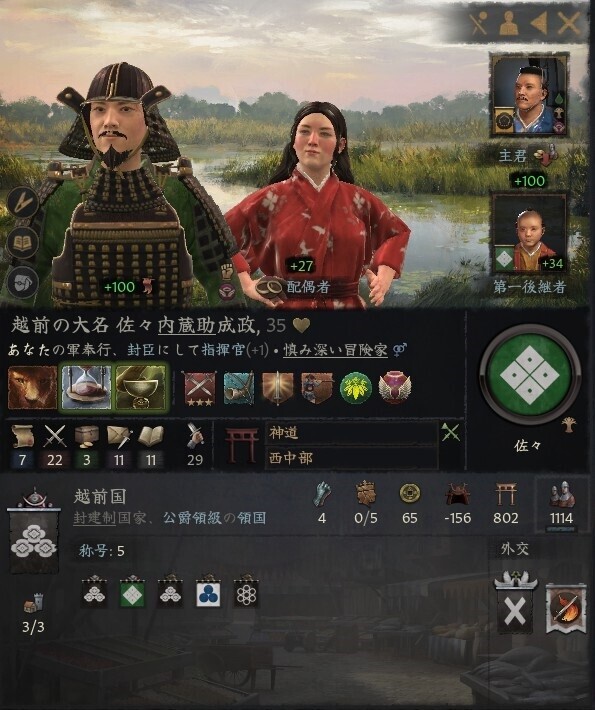
Task: Open the 外交 diplomacy tab
Action: point(515,549)
